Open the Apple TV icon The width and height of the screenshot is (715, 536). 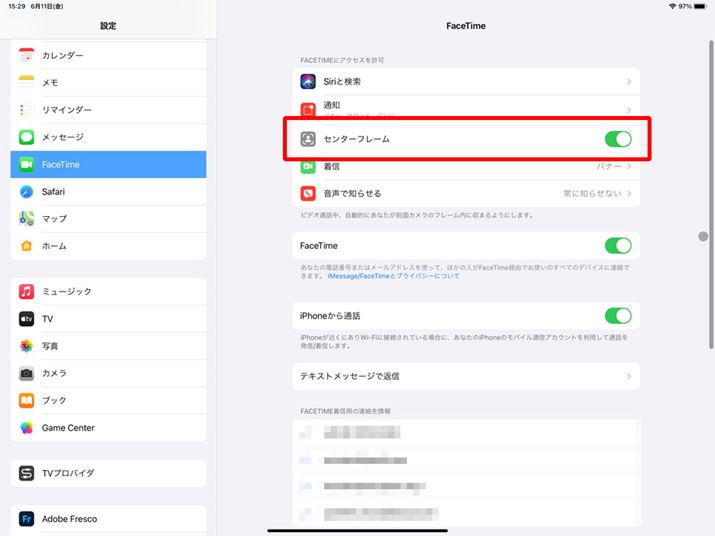(26, 319)
